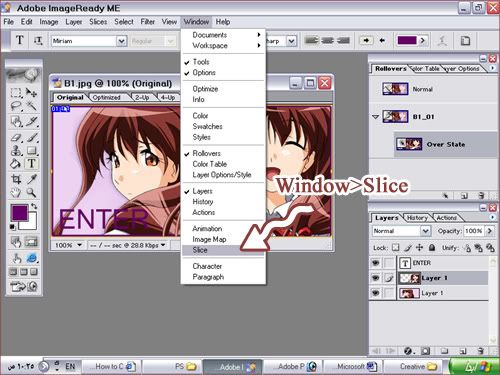
Task: Swap foreground and background colors
Action: (34, 206)
